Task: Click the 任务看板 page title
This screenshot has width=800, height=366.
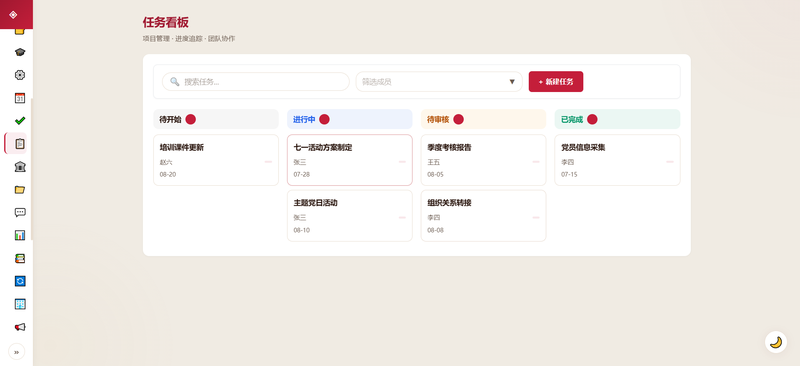Action: (166, 22)
